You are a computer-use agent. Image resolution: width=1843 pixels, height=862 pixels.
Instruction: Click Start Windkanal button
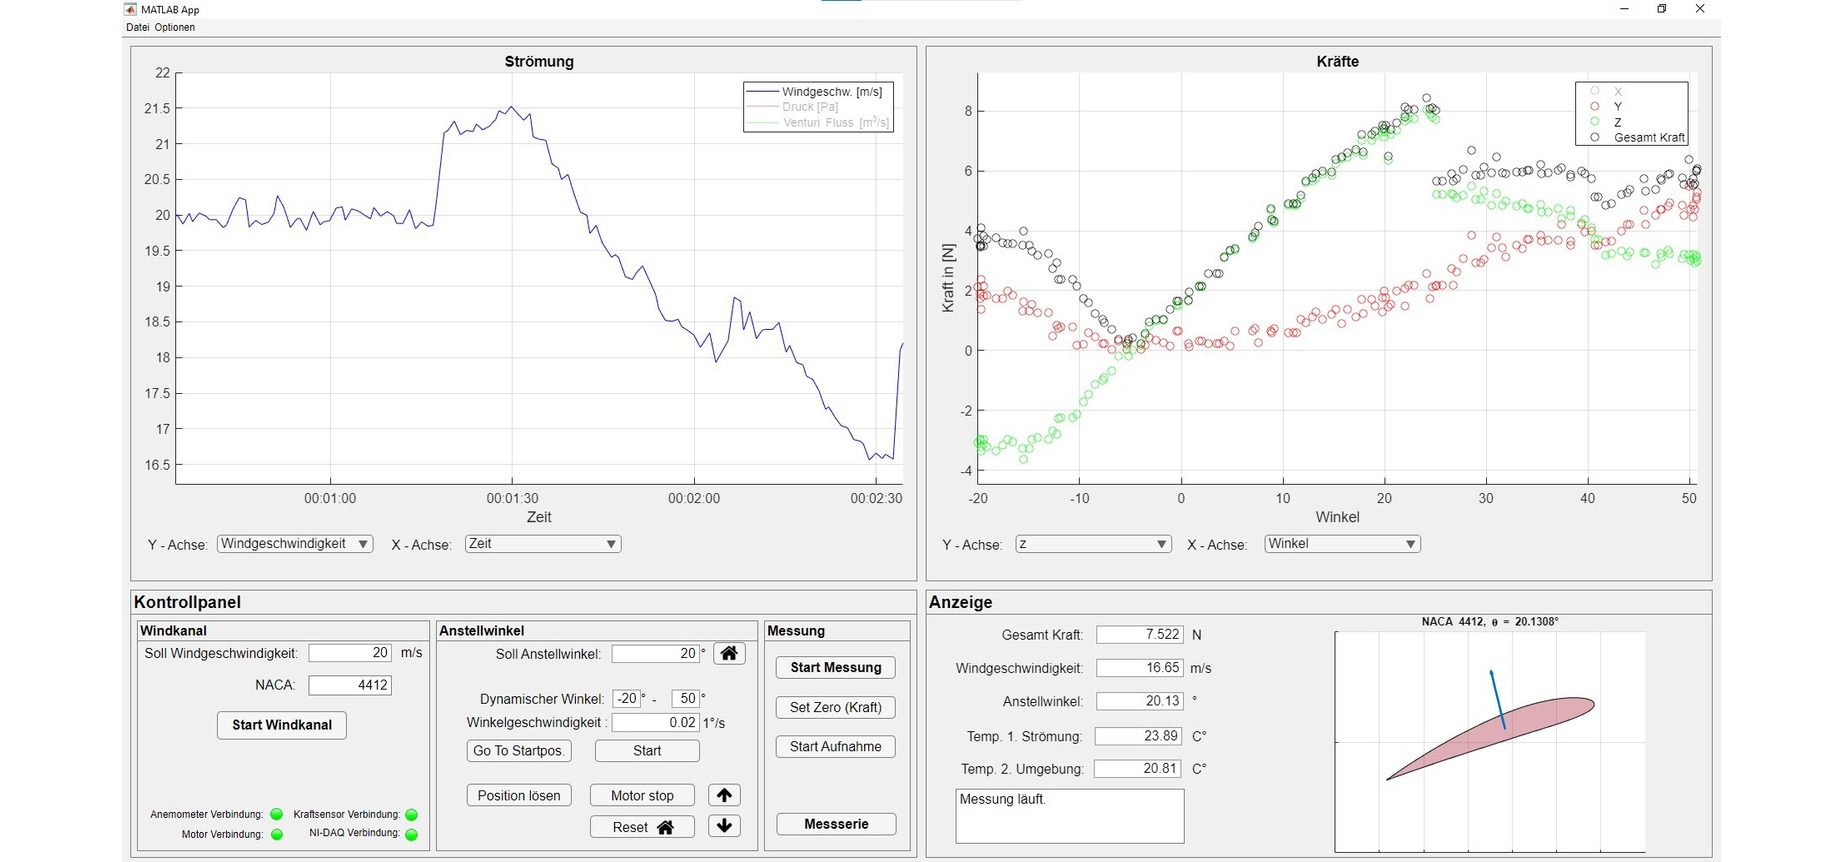click(282, 725)
